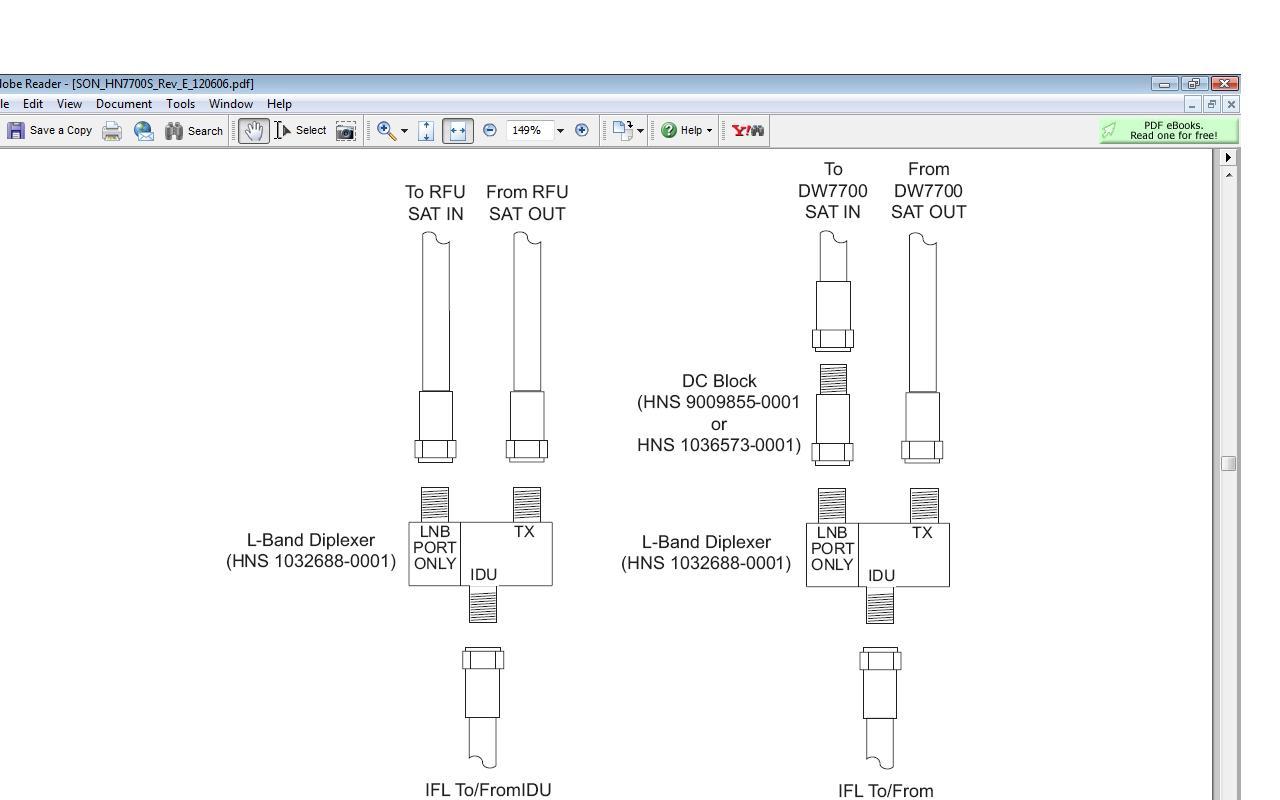
Task: Select the Zoom In magnifier tool
Action: (x=385, y=130)
